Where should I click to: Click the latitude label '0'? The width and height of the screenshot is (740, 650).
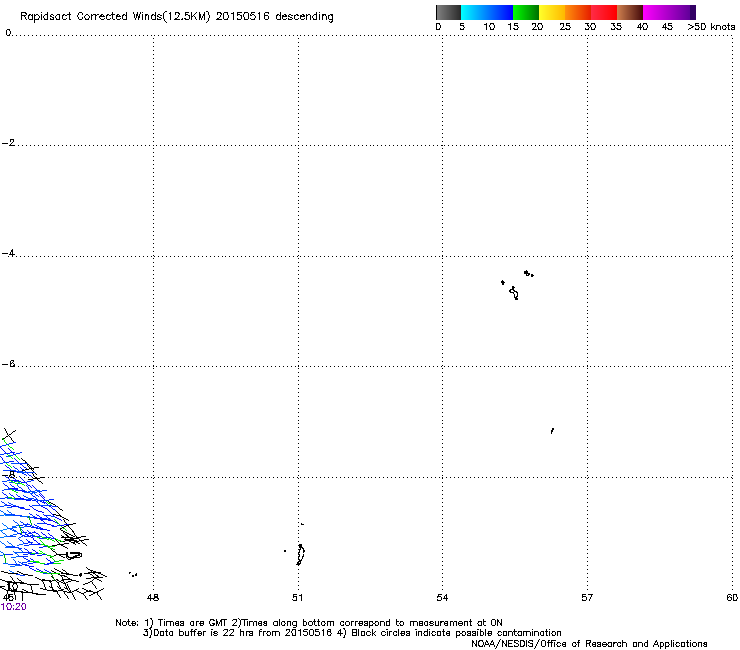[8, 33]
